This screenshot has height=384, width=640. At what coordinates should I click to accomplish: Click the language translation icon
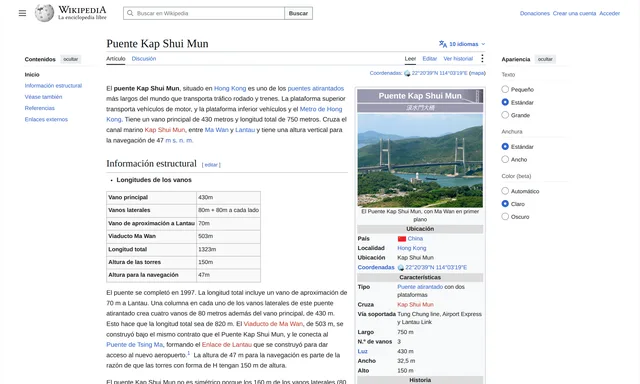[443, 44]
